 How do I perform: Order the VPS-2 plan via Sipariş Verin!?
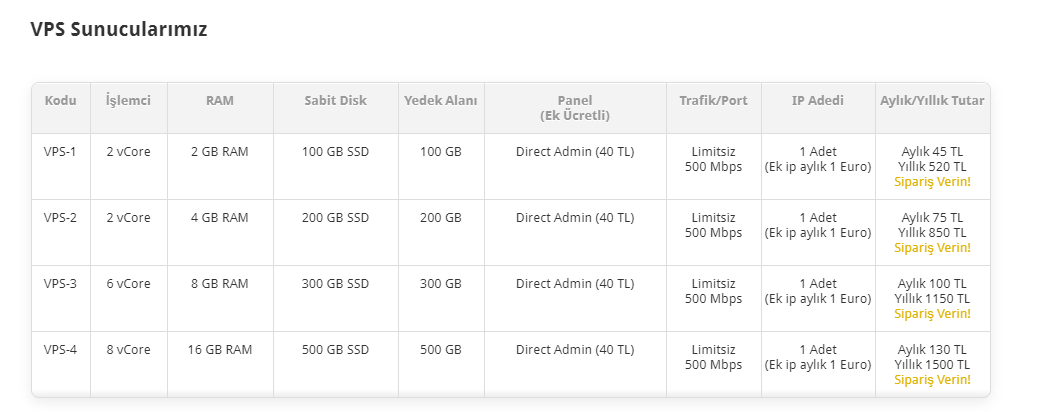coord(932,248)
